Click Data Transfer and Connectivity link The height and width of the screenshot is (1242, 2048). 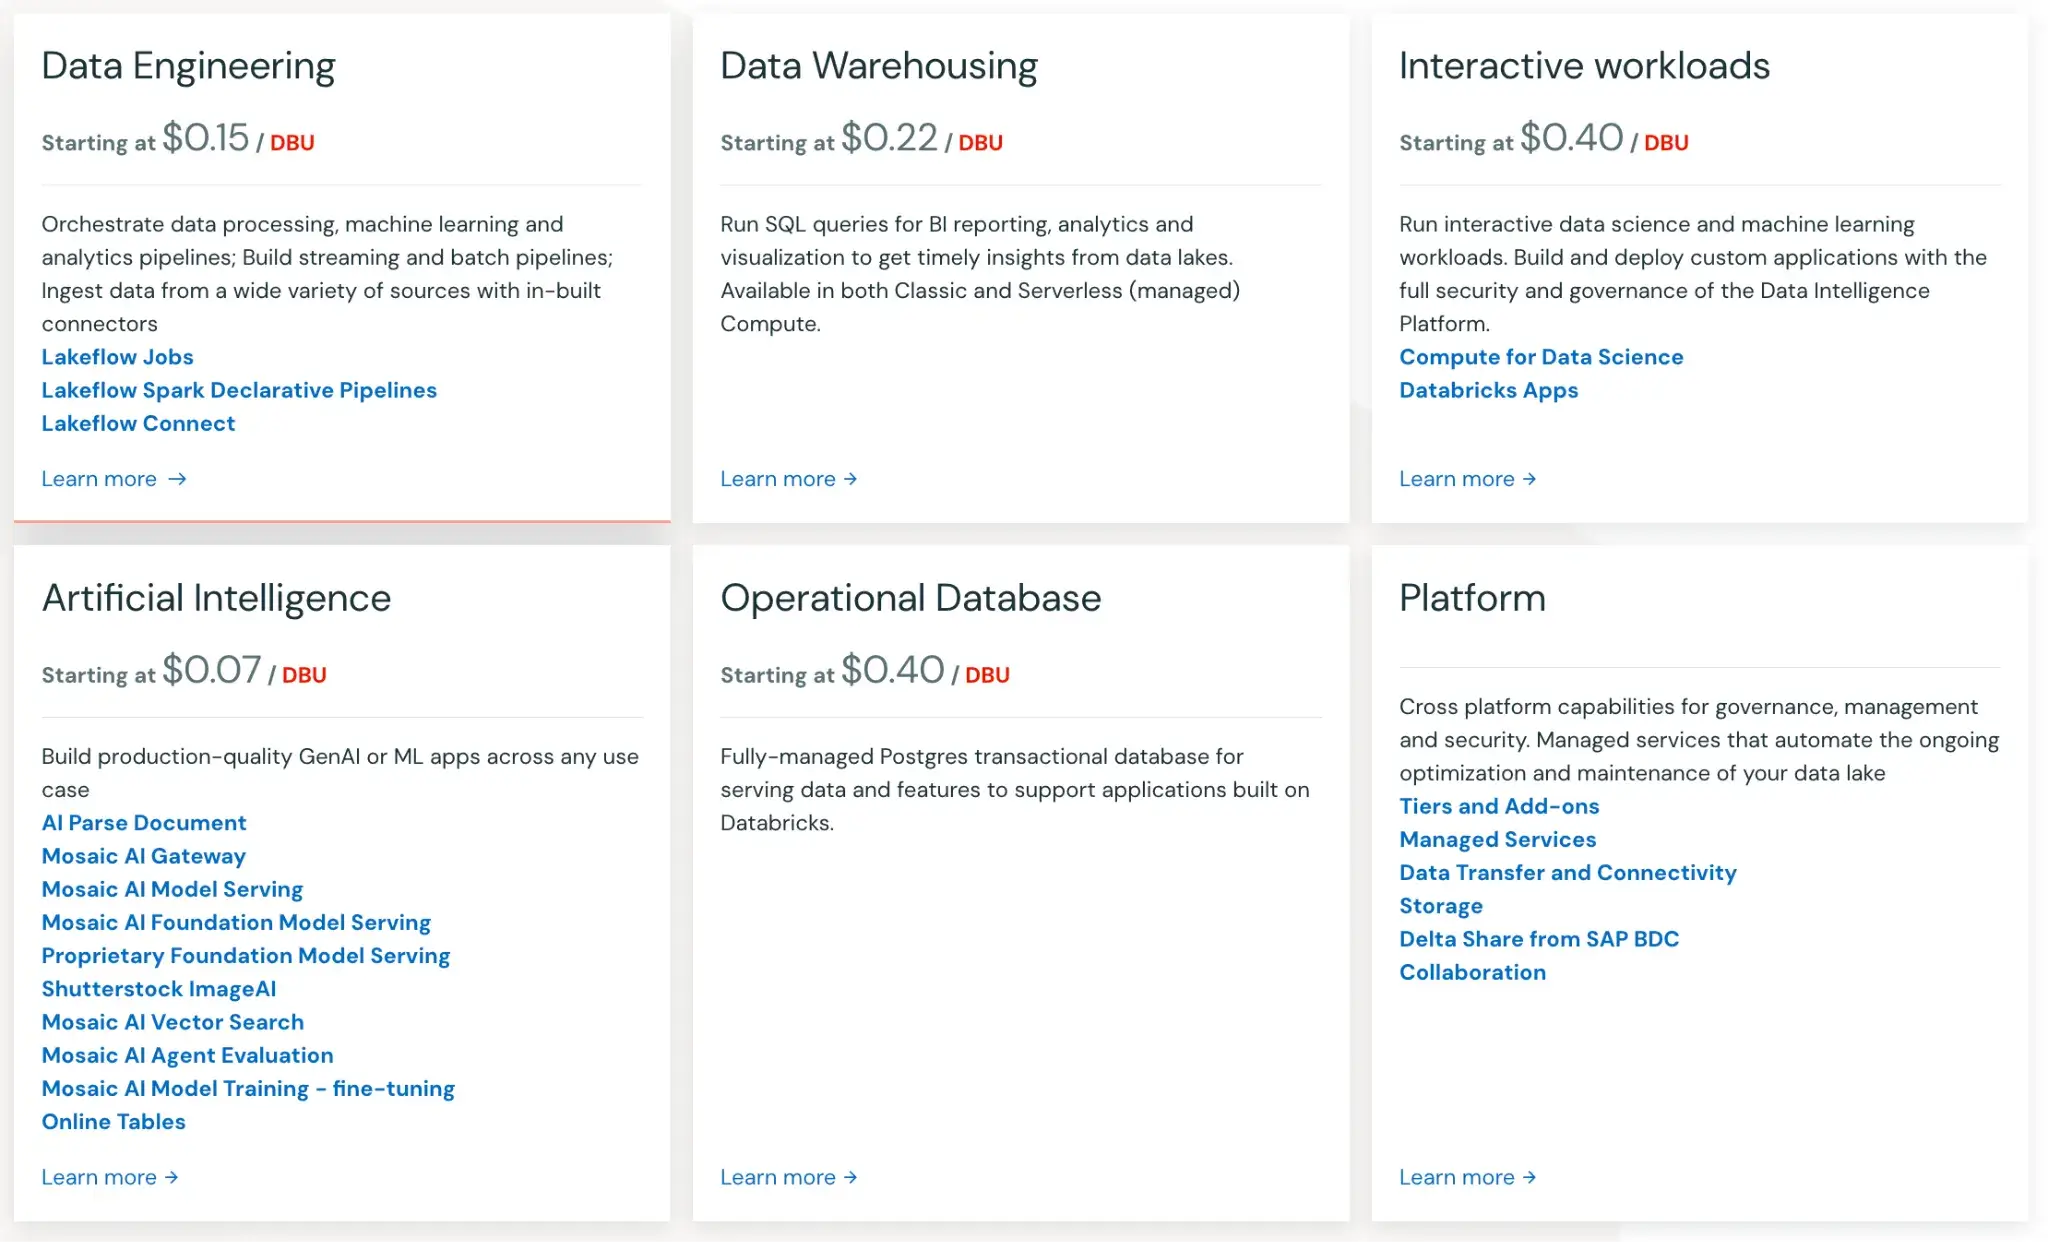click(x=1567, y=873)
